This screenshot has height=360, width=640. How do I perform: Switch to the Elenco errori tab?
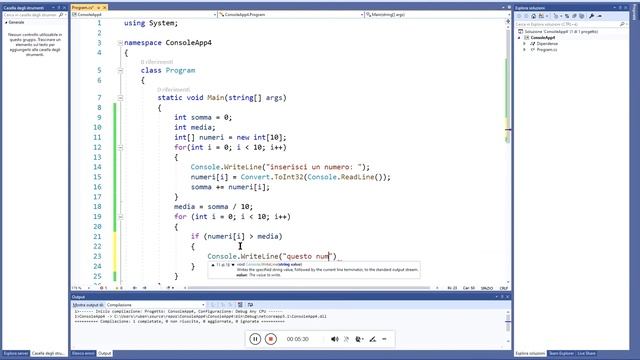[83, 353]
